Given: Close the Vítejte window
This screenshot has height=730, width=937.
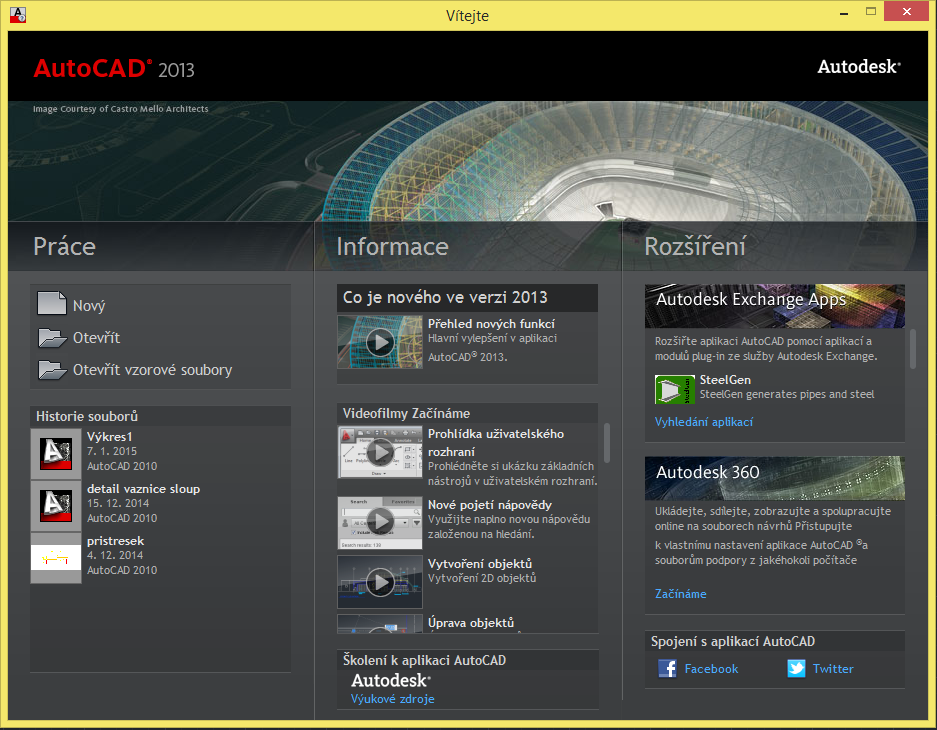Looking at the screenshot, I should pyautogui.click(x=907, y=12).
